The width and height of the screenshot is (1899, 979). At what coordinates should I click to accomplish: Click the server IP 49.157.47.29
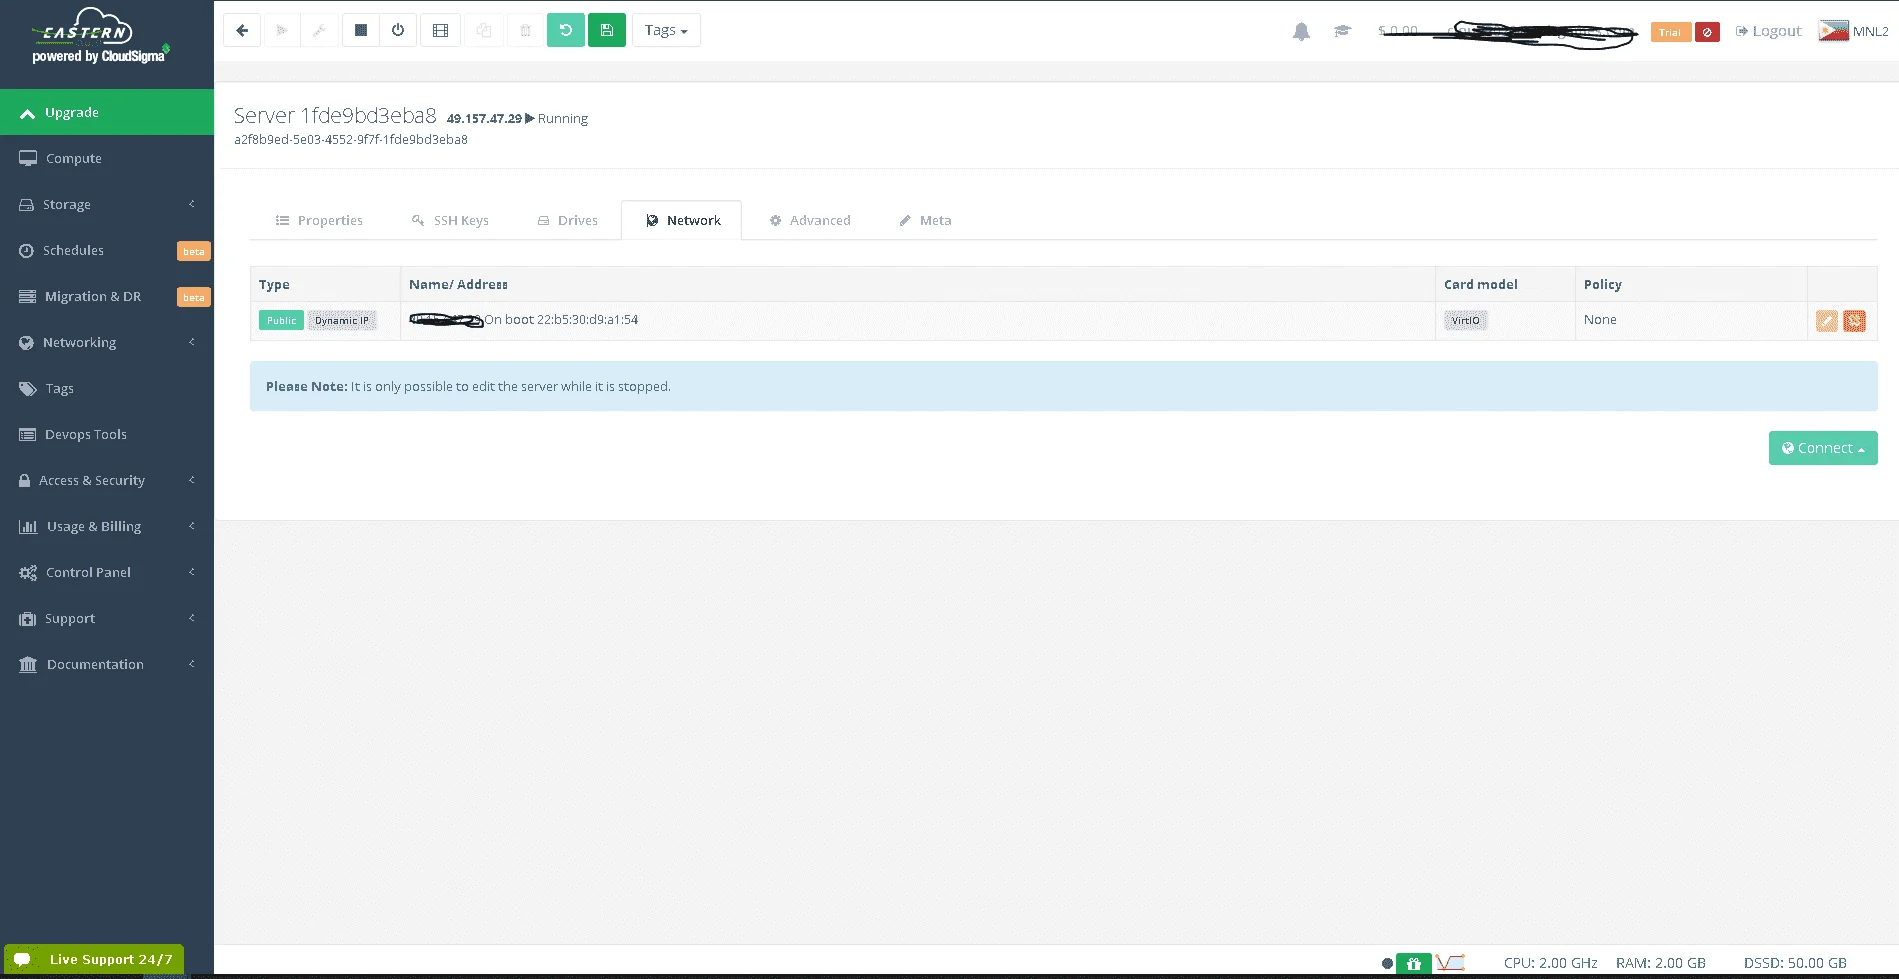pos(484,118)
